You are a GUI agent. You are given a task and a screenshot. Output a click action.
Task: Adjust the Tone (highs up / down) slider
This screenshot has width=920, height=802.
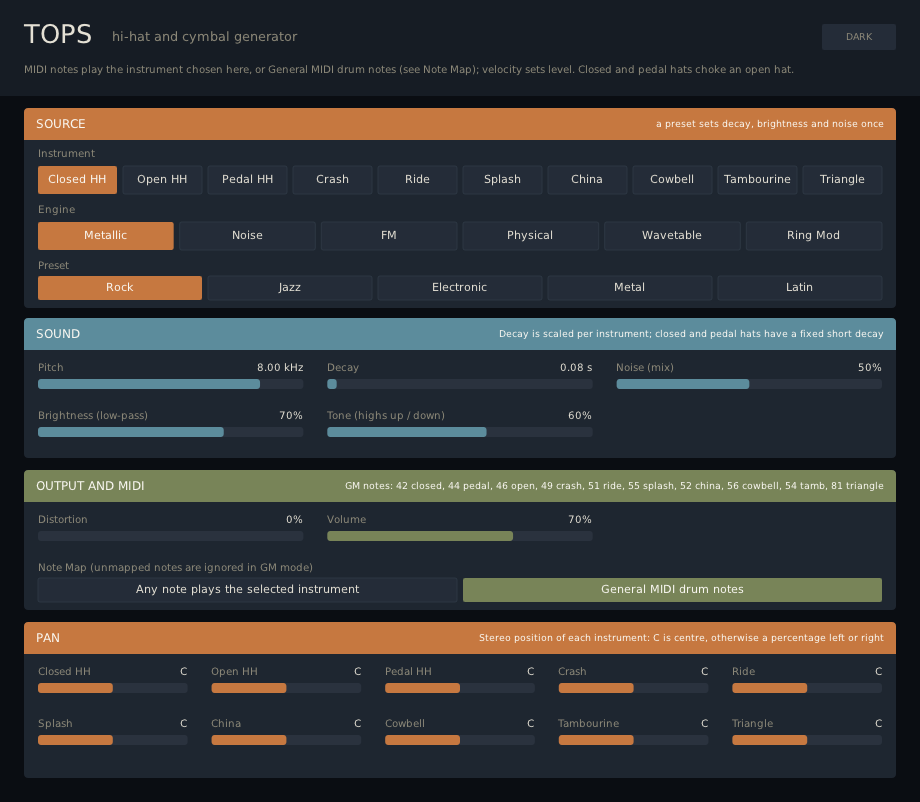(x=459, y=432)
